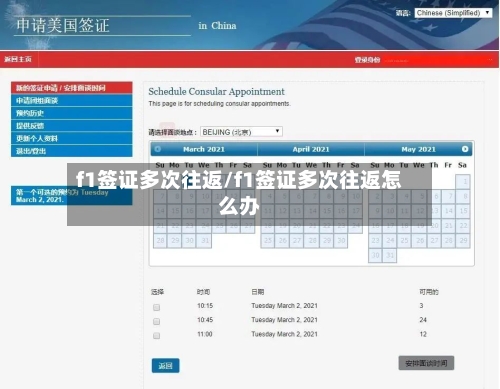The height and width of the screenshot is (389, 500).
Task: Select May 29 on the calendar
Action: [463, 241]
